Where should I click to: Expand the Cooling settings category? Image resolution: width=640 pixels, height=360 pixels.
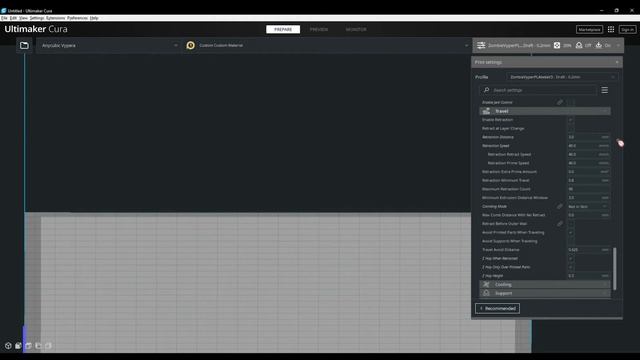(545, 284)
